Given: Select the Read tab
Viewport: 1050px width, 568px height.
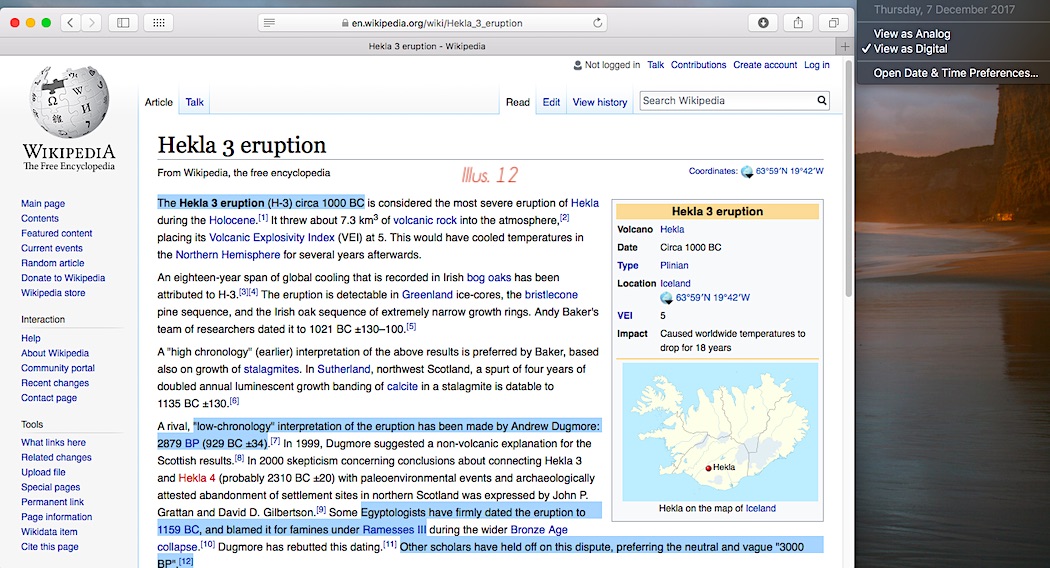Looking at the screenshot, I should click(518, 102).
